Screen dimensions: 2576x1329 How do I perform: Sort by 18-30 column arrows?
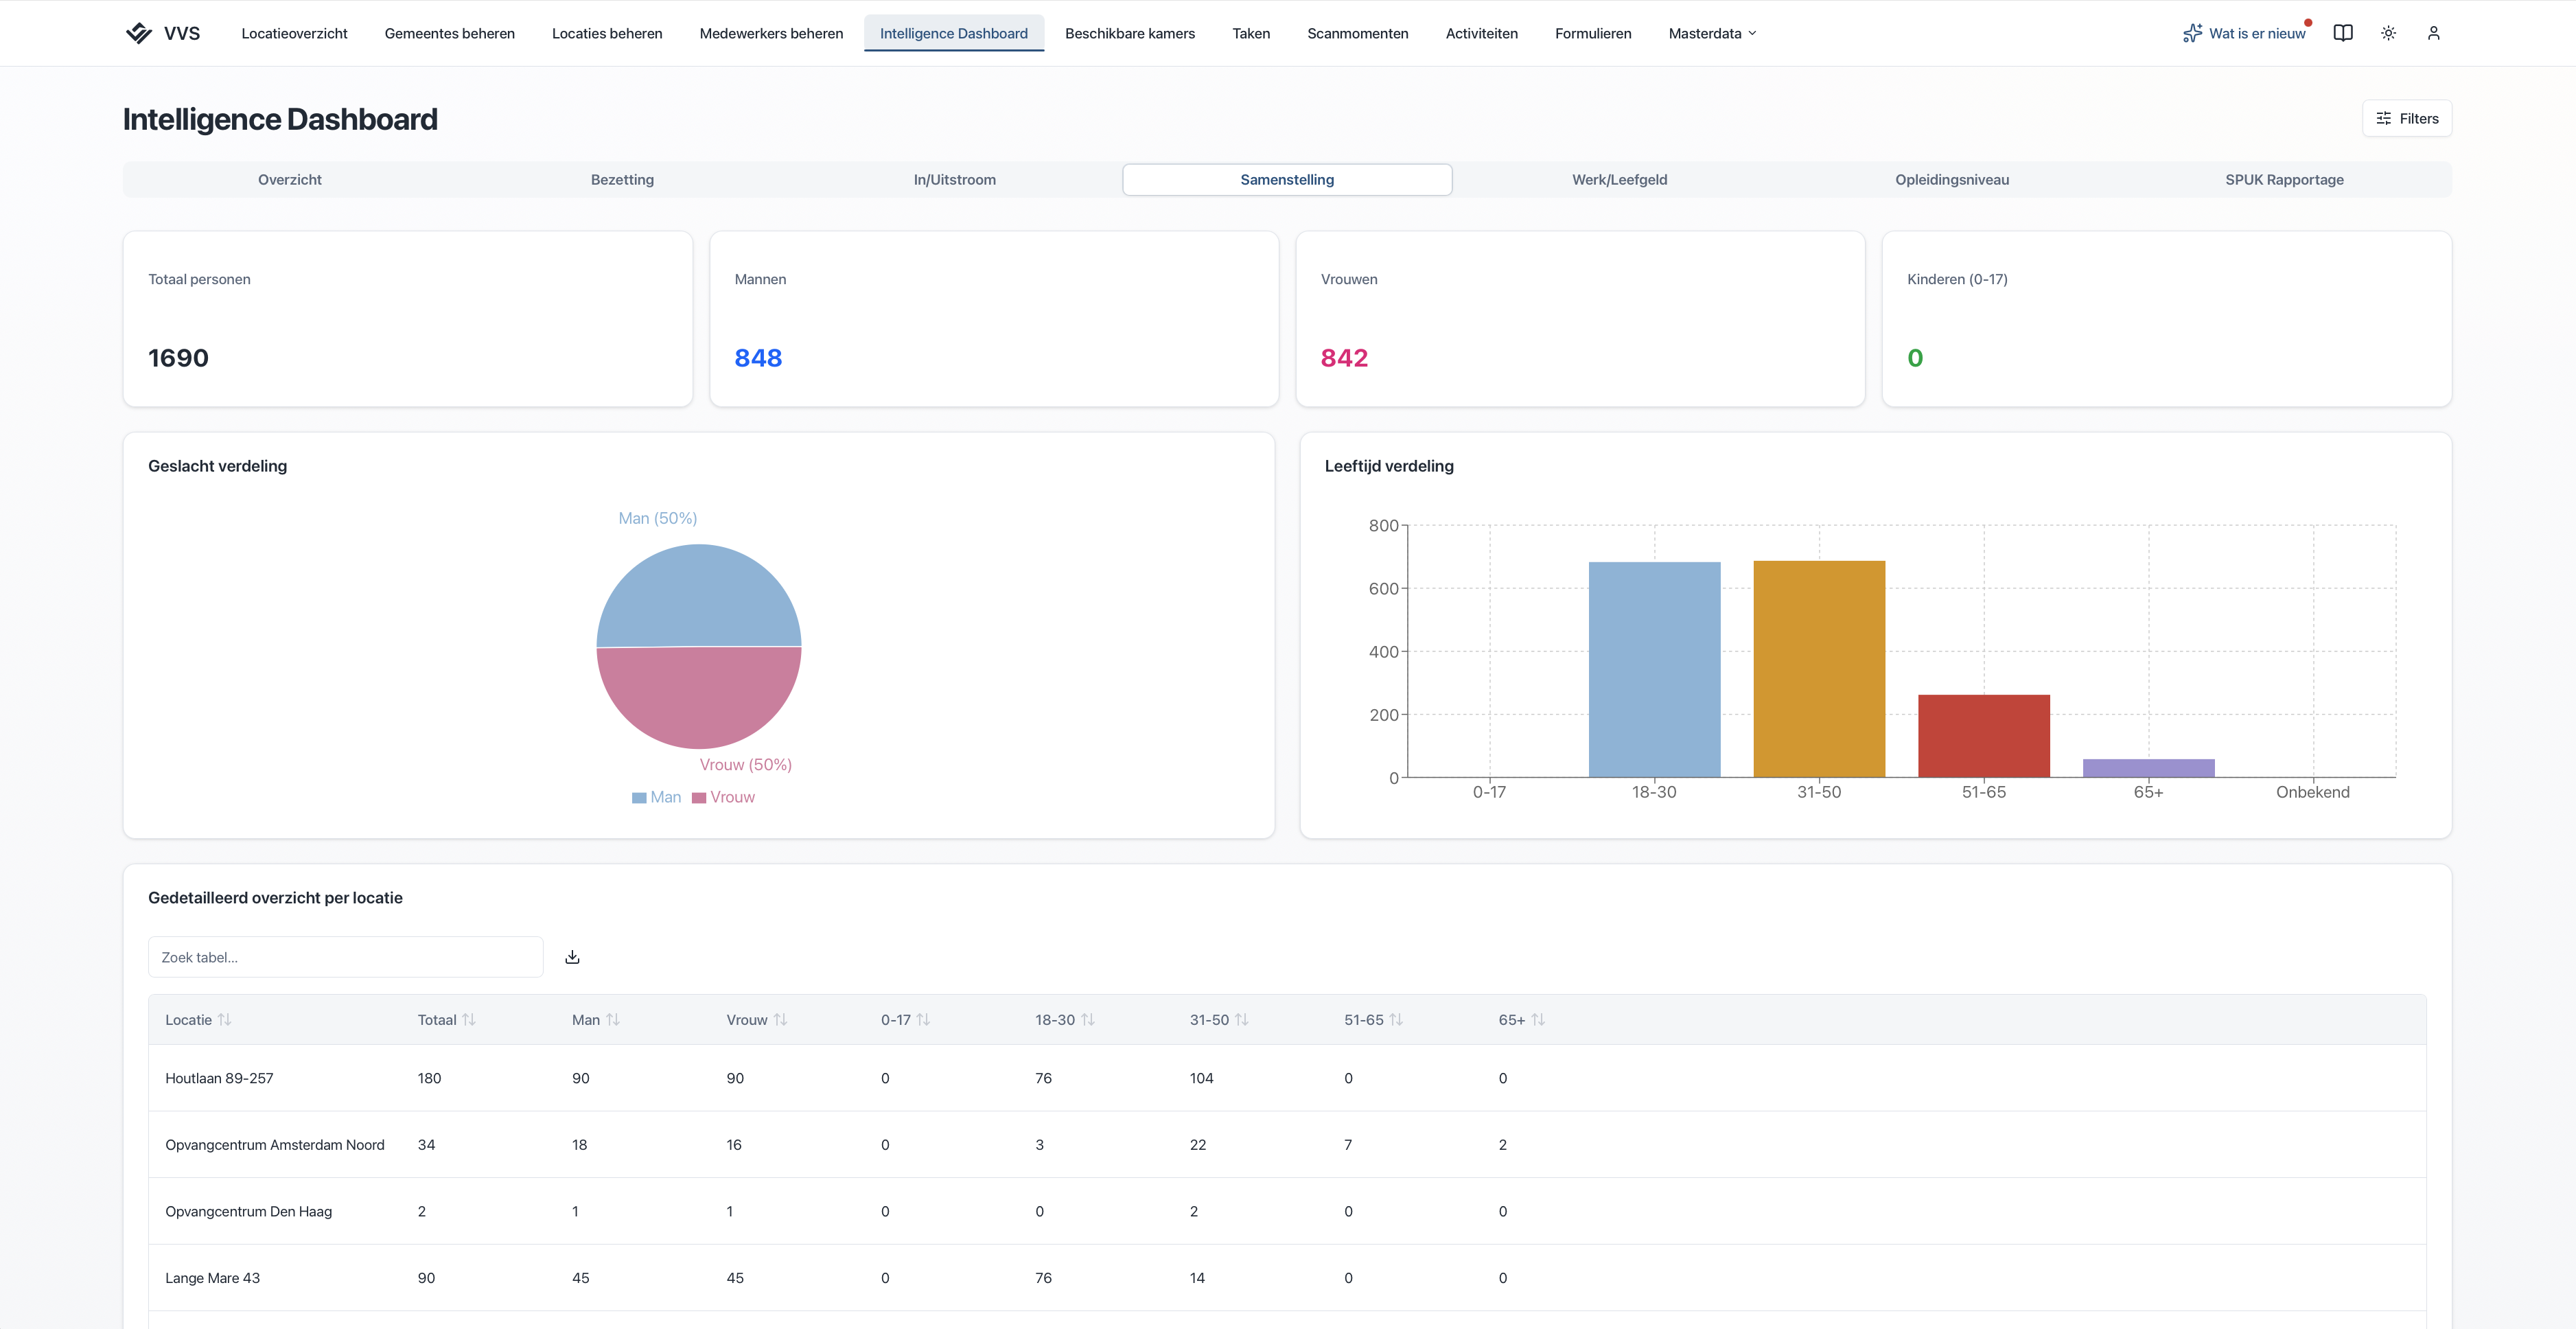(x=1088, y=1020)
